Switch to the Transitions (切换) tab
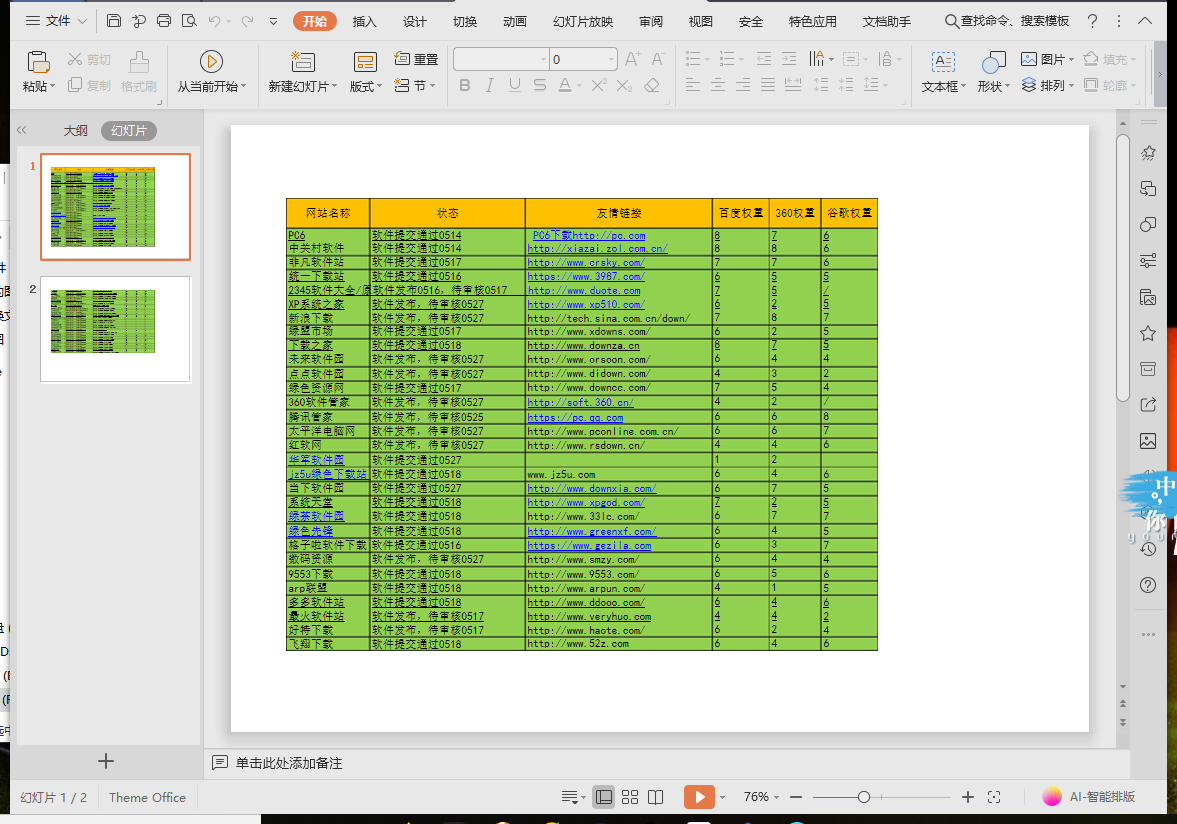The height and width of the screenshot is (824, 1177). (465, 22)
